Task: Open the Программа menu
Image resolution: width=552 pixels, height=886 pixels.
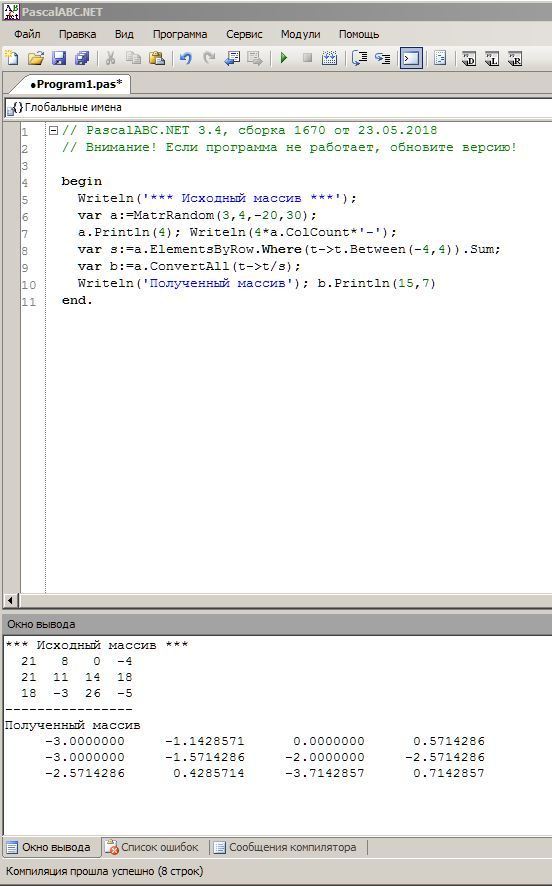Action: click(180, 34)
